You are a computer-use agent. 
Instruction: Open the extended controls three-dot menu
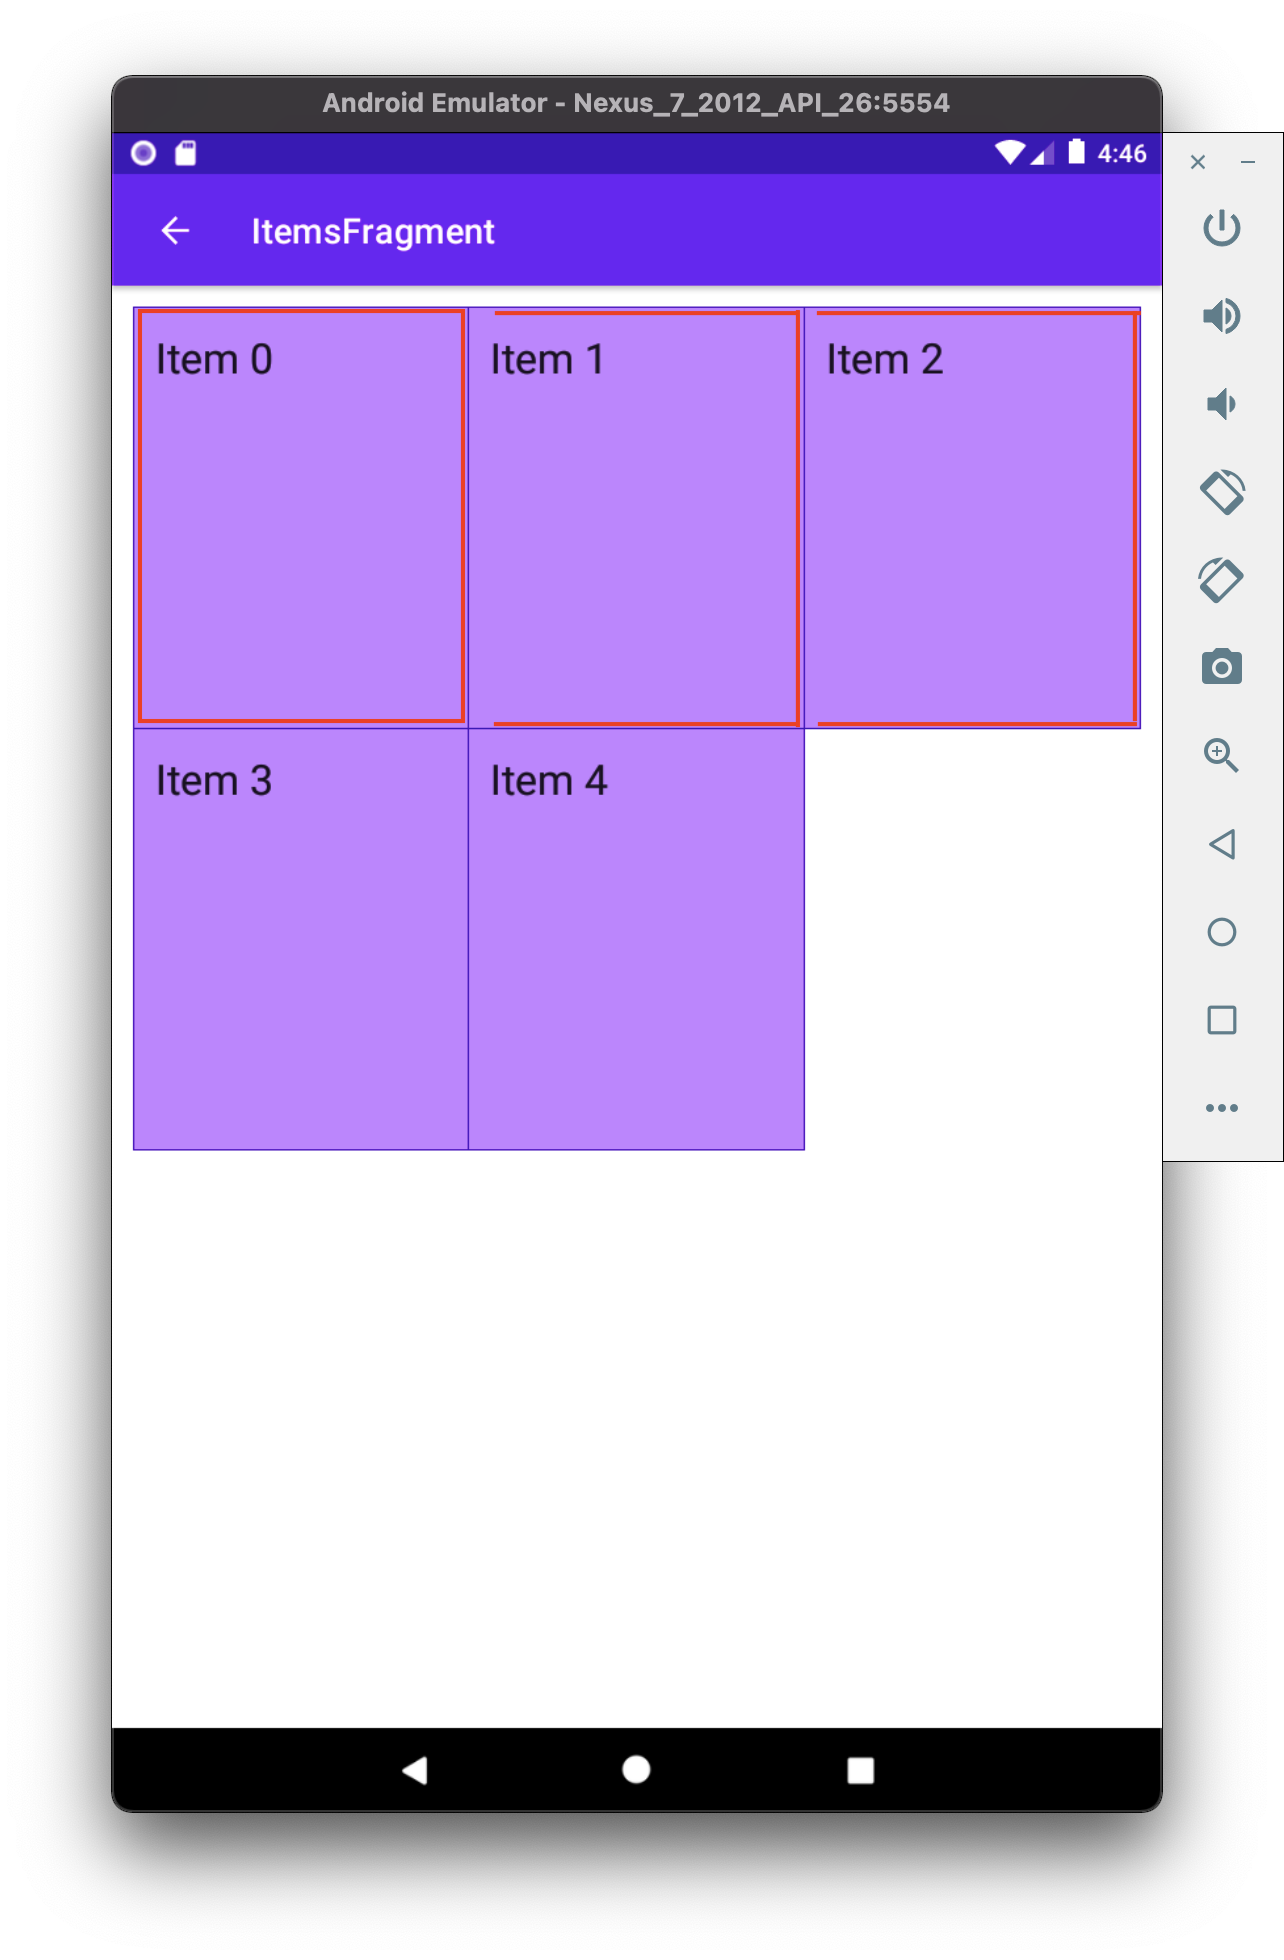click(1221, 1108)
